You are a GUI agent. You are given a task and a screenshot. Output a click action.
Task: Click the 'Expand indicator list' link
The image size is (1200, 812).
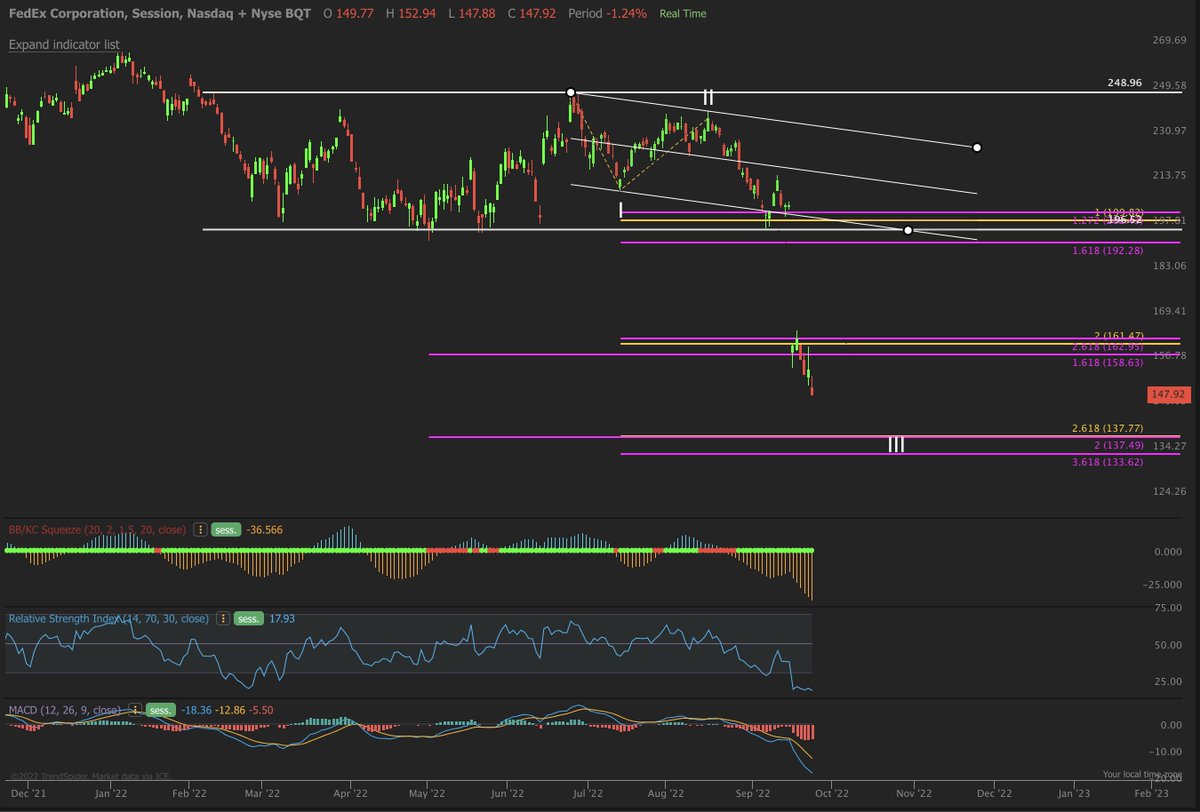coord(64,45)
